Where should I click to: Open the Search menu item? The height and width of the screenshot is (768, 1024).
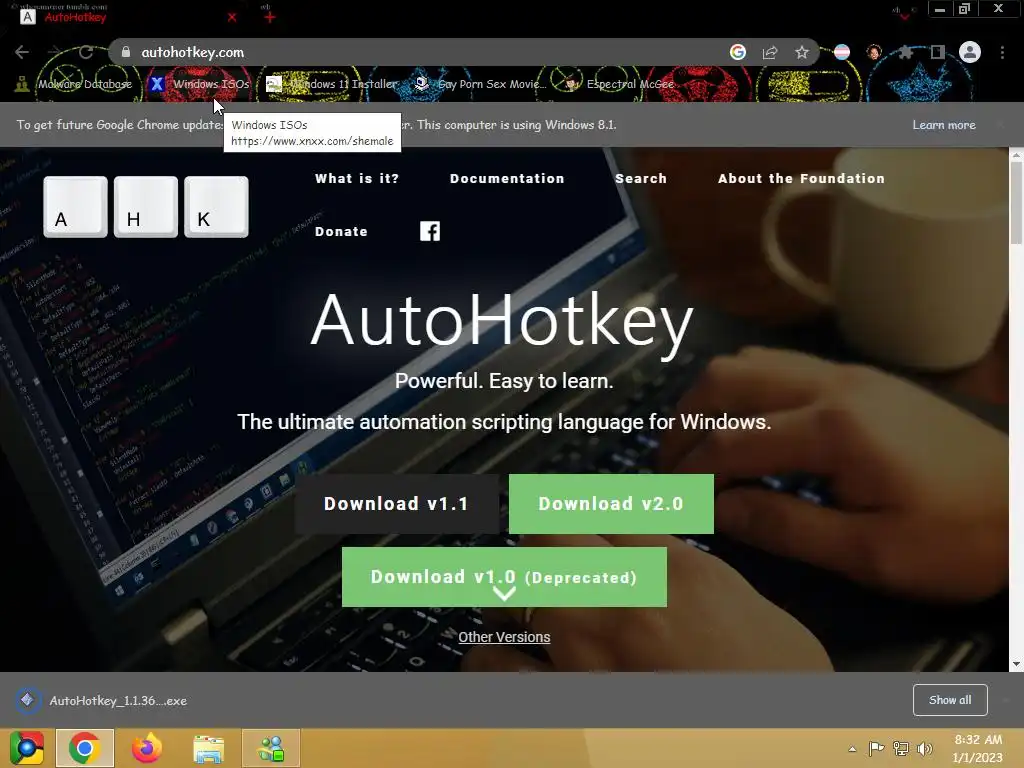(x=641, y=178)
